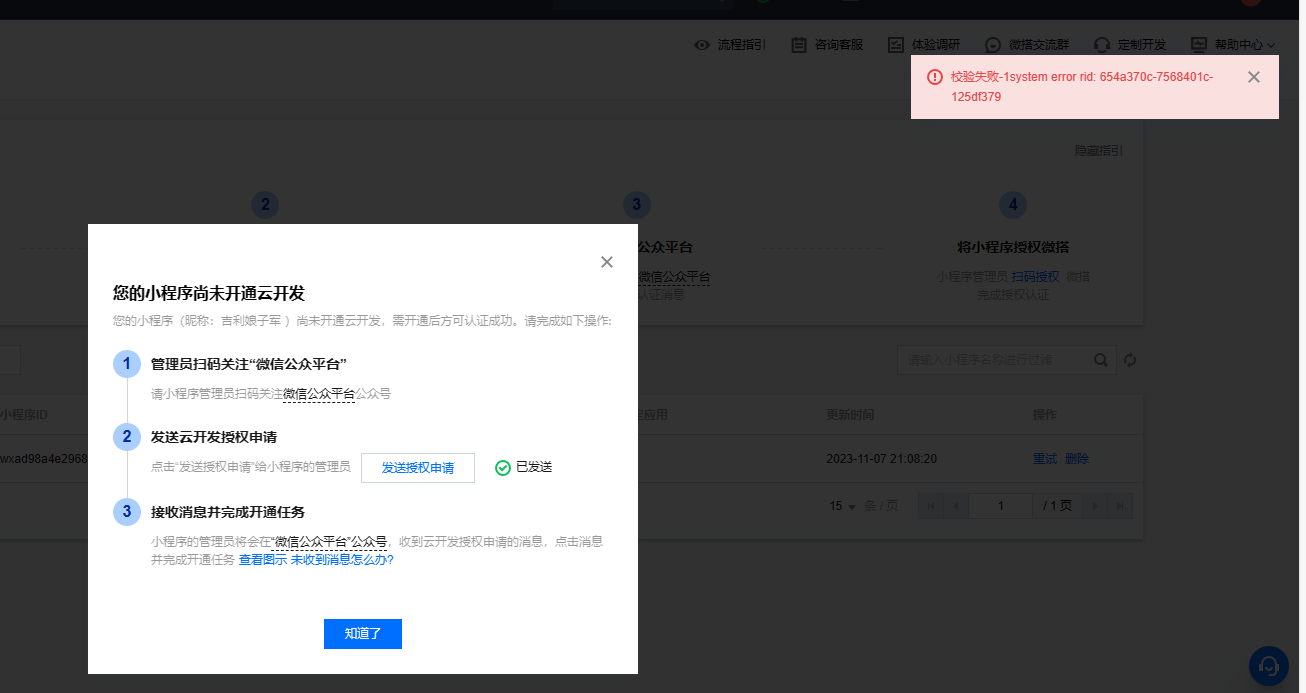
Task: Open the 查看图示 link
Action: pos(263,560)
